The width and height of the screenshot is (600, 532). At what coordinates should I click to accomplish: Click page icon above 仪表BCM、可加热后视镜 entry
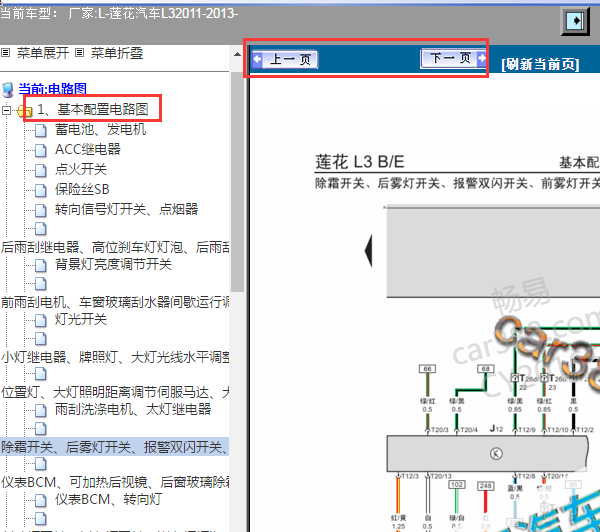click(x=41, y=464)
